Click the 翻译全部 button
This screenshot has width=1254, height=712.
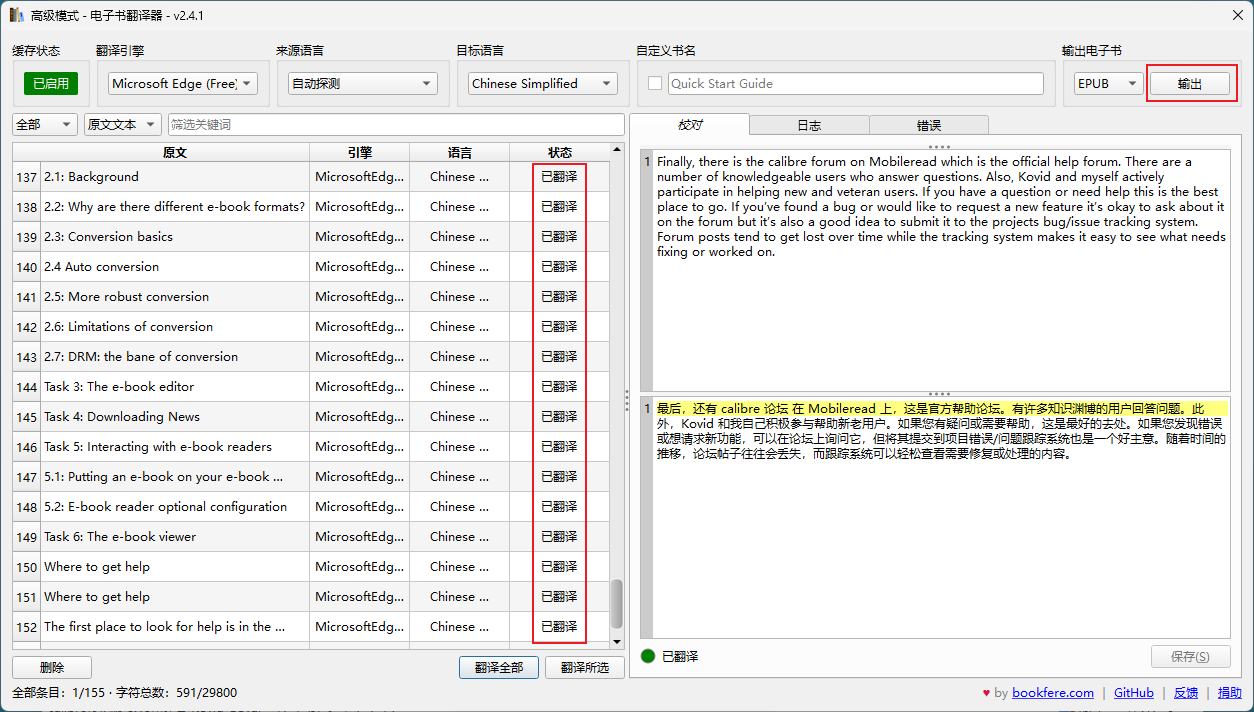(499, 667)
